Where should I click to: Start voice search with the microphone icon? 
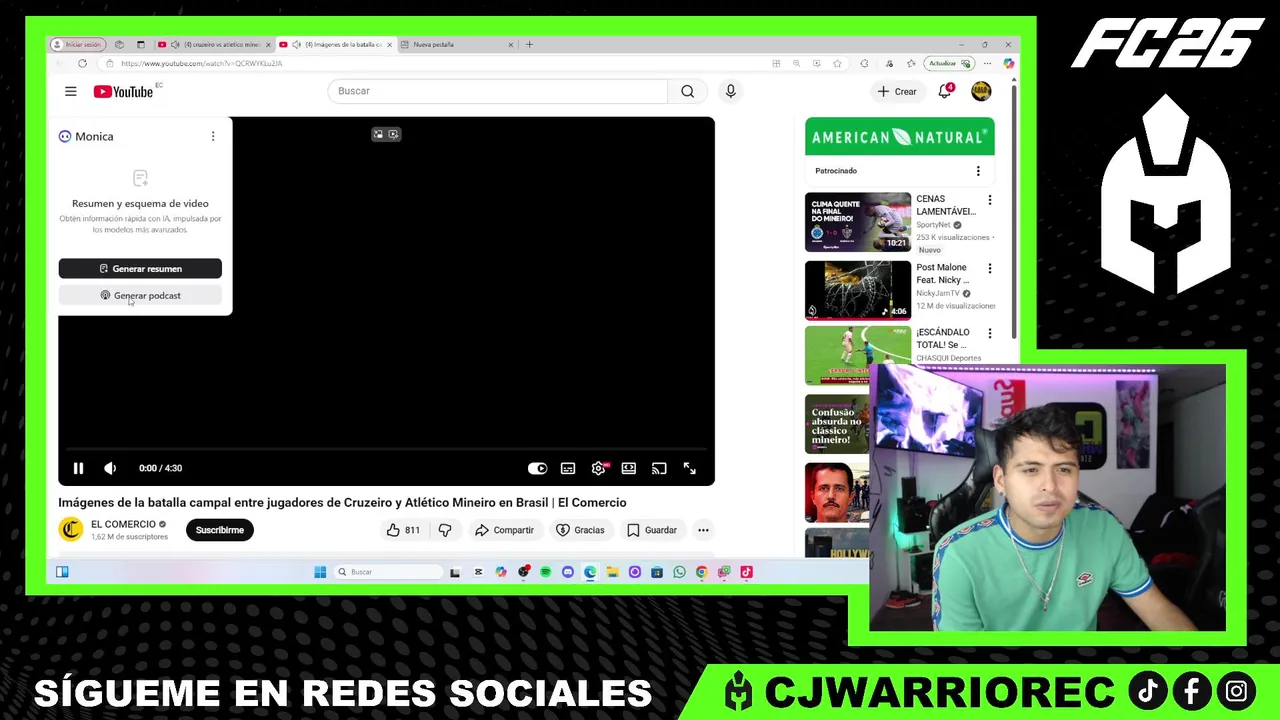click(x=730, y=91)
